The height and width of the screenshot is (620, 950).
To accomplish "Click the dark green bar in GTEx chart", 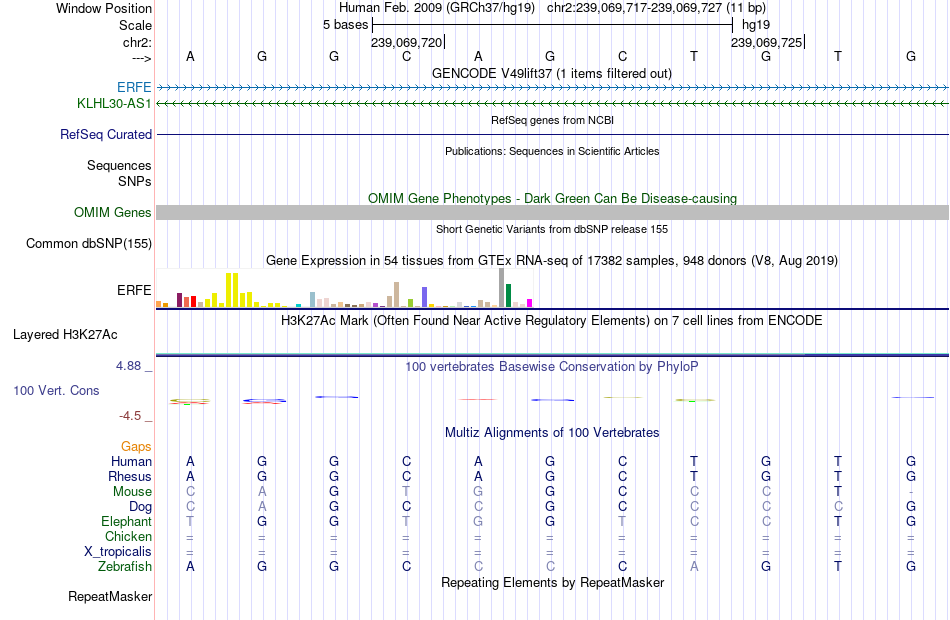I will coord(508,296).
